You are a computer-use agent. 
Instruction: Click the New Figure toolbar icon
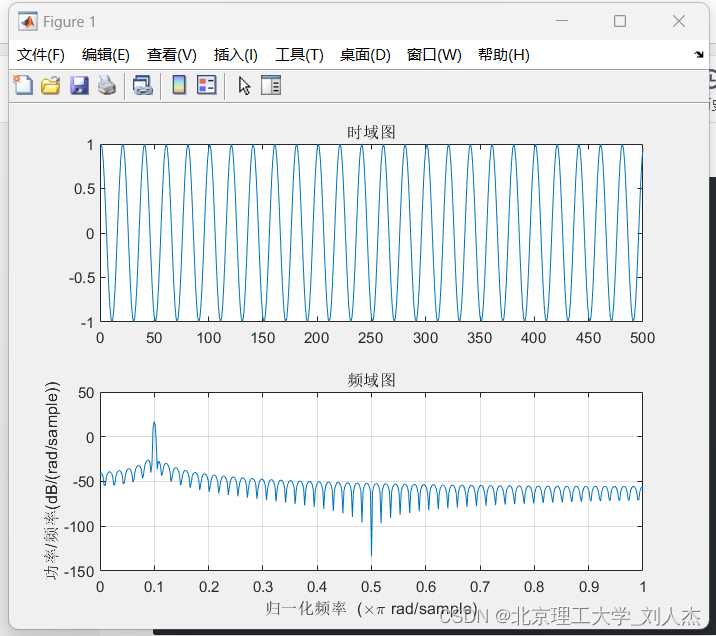[x=23, y=85]
